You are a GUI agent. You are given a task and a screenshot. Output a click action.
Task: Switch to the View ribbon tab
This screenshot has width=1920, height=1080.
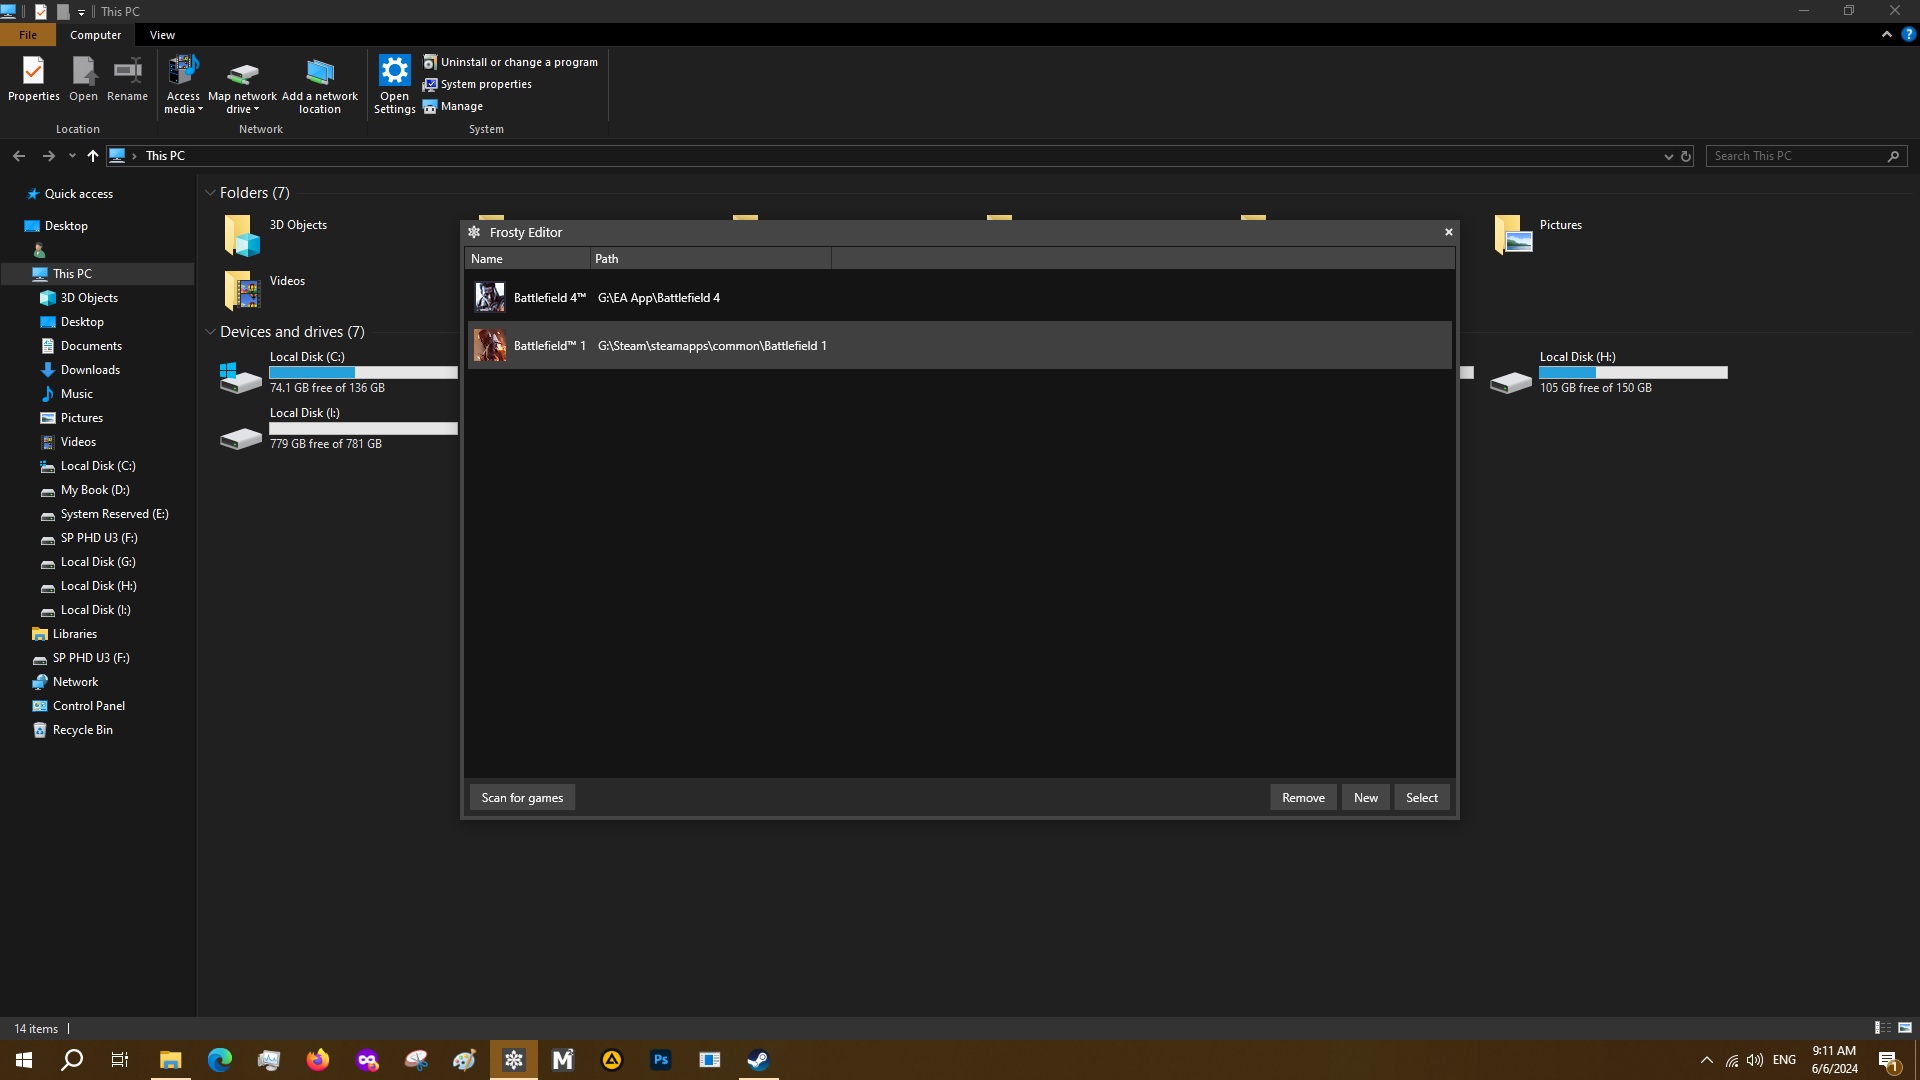point(162,35)
